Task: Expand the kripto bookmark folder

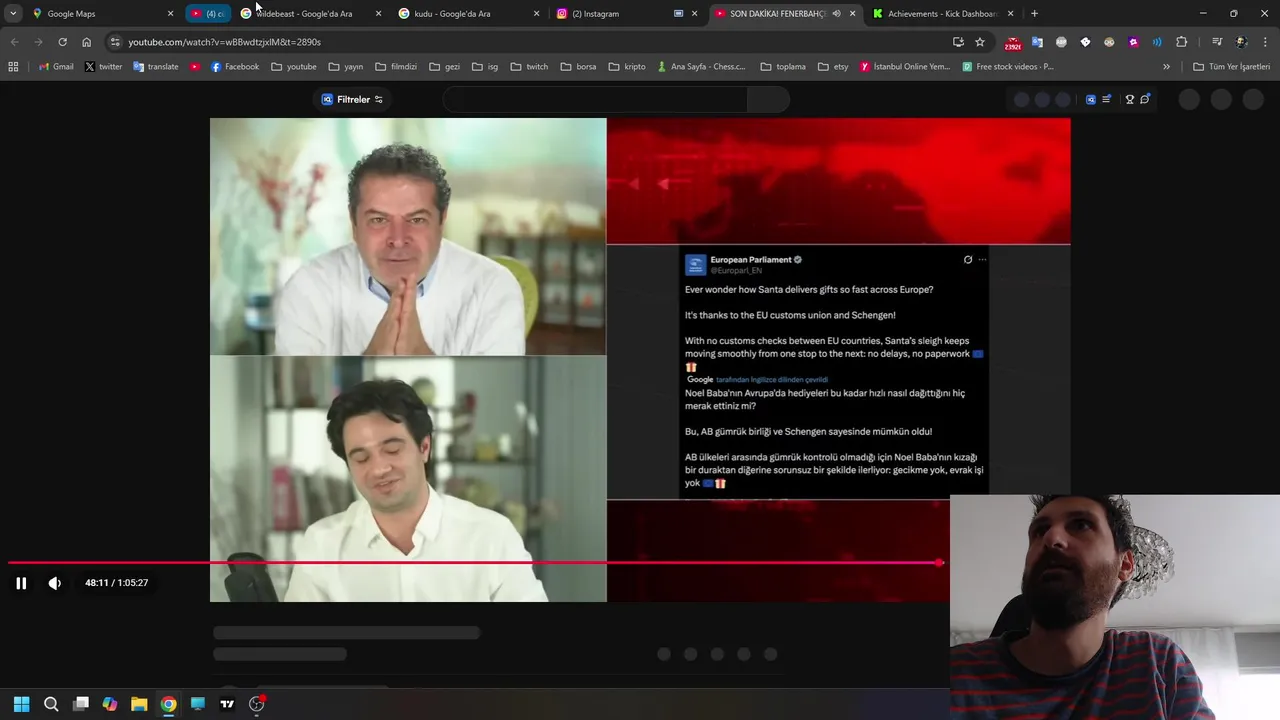Action: 627,67
